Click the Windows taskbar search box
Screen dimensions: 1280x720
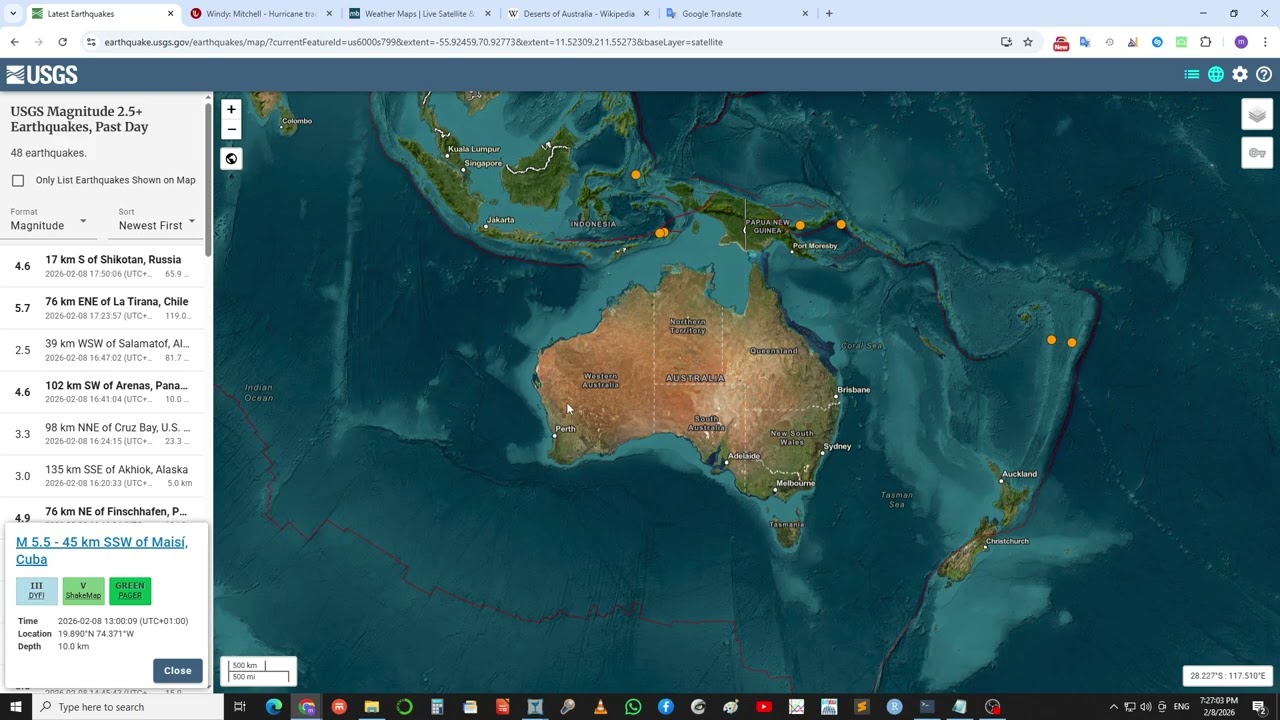tap(128, 707)
